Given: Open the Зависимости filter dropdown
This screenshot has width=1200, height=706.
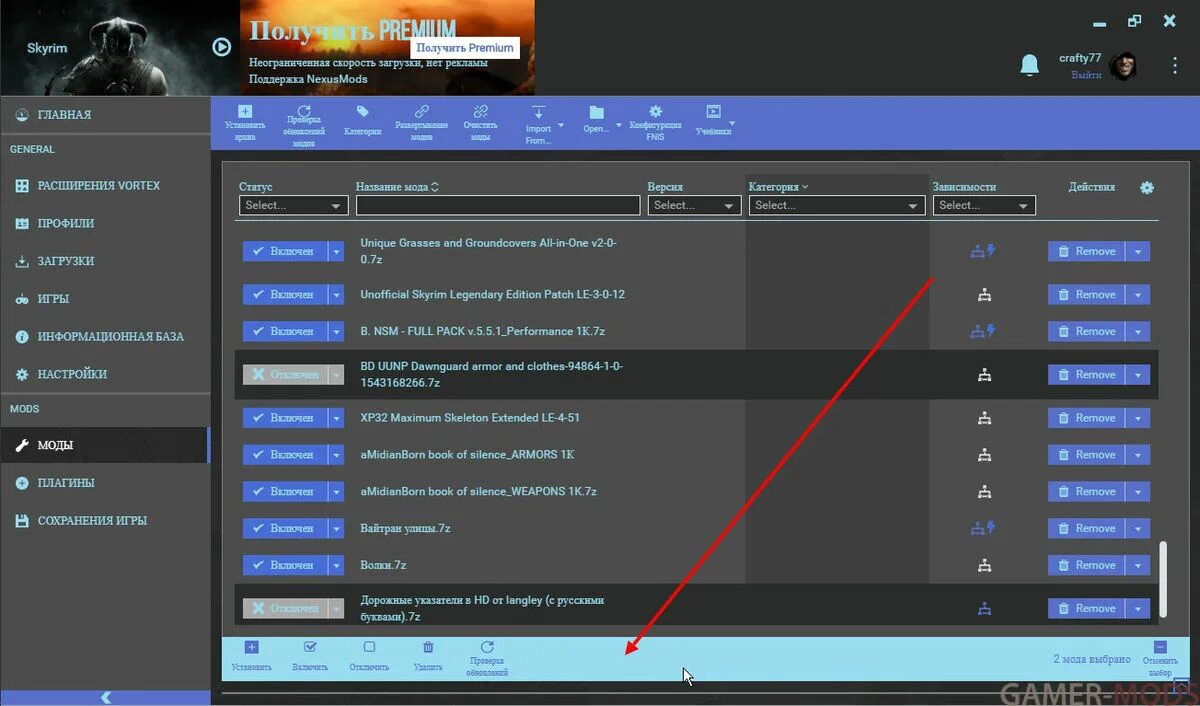Looking at the screenshot, I should pos(984,205).
